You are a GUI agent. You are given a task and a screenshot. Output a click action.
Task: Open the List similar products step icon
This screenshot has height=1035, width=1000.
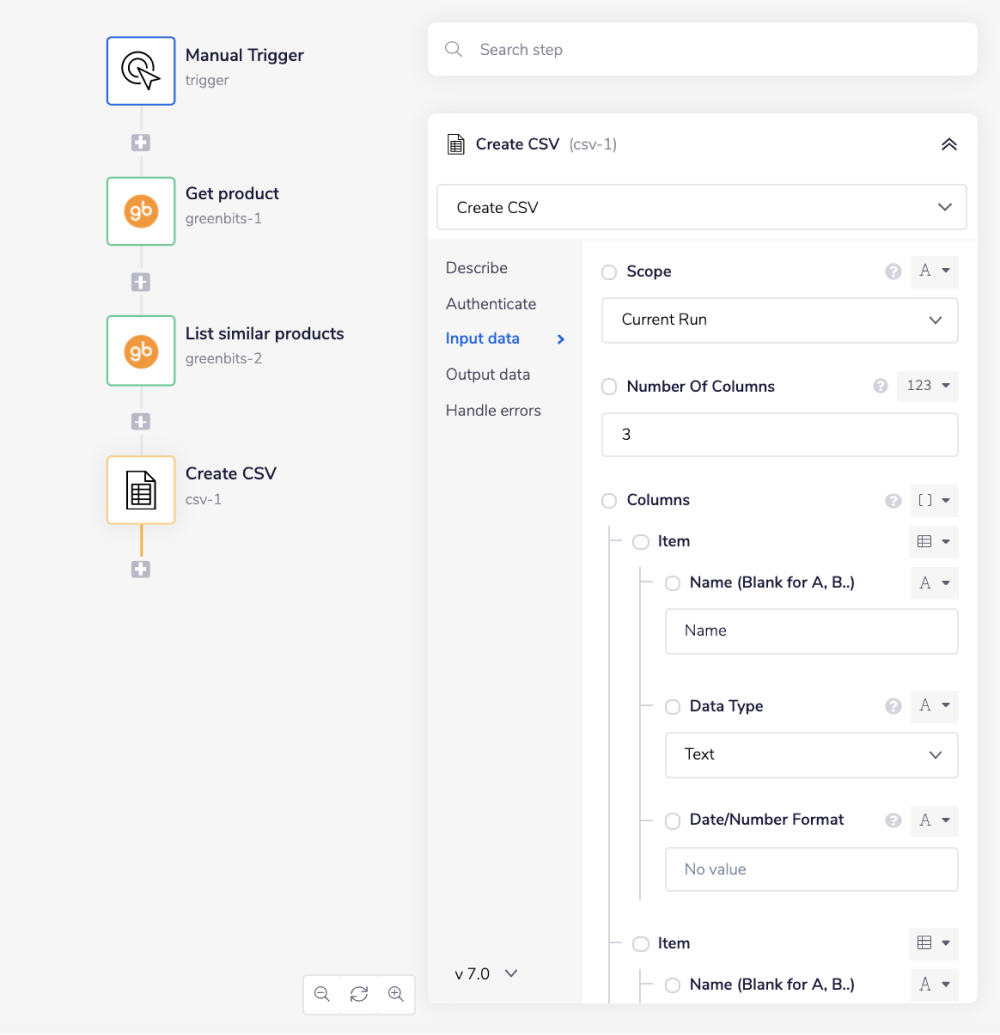click(x=141, y=351)
